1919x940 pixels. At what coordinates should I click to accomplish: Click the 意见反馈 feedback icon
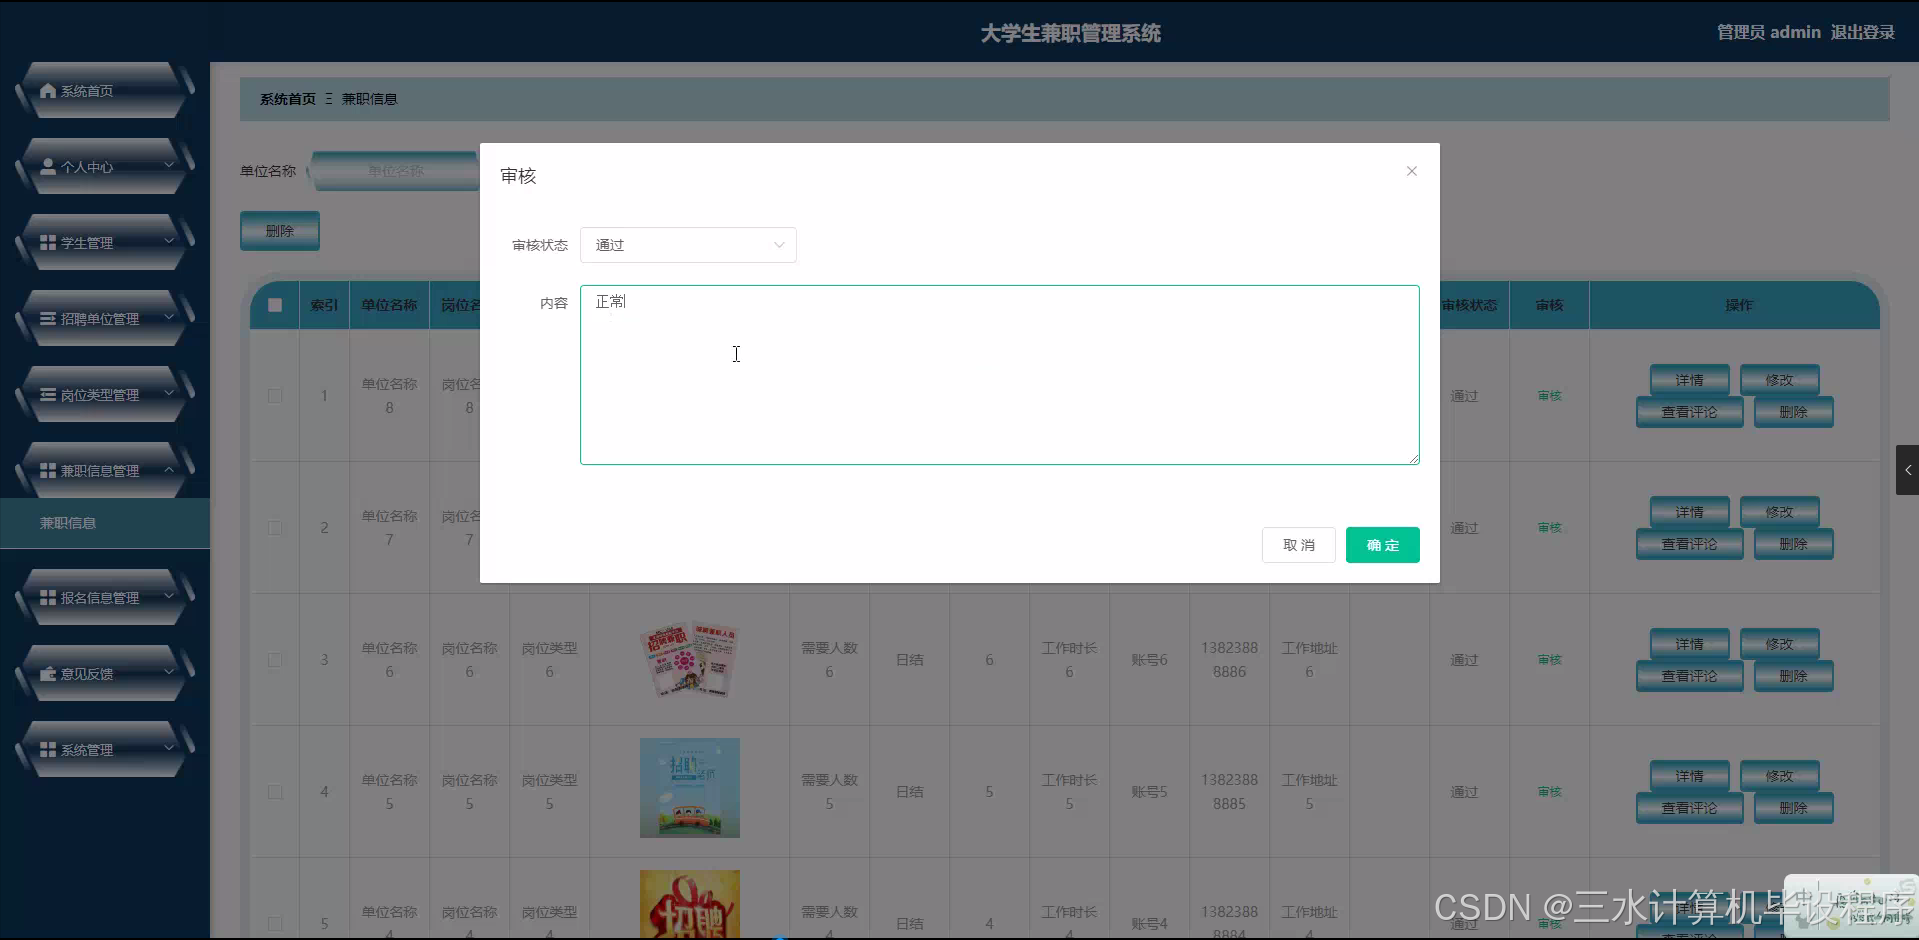[47, 673]
